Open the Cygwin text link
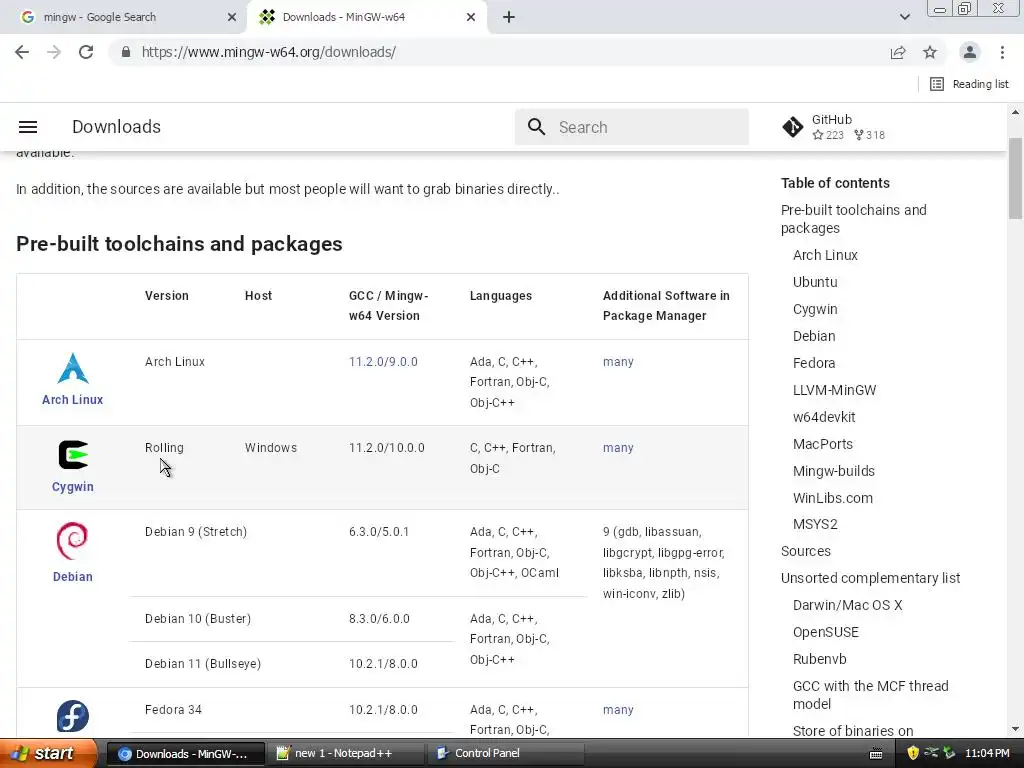Screen dimensions: 1024x768 [x=72, y=487]
